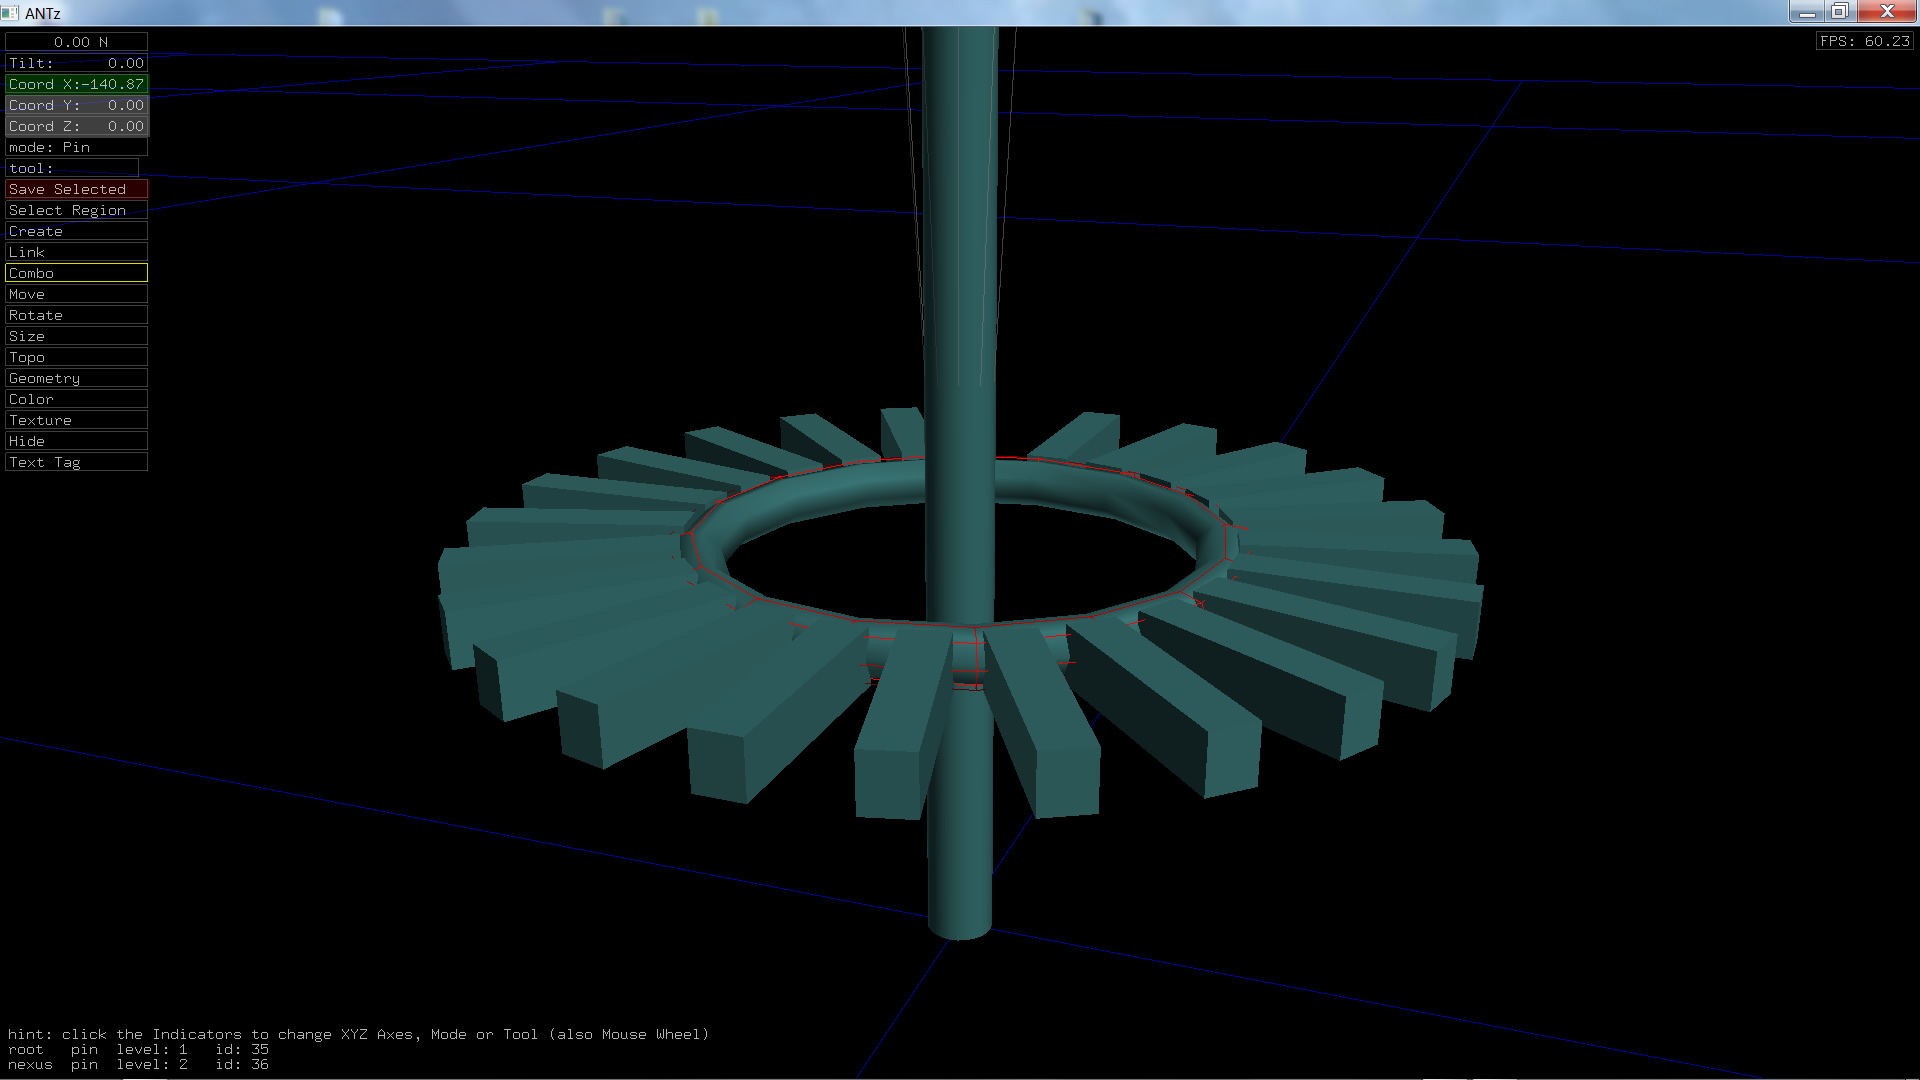The height and width of the screenshot is (1080, 1920).
Task: Click the Tilt value indicator
Action: click(76, 63)
